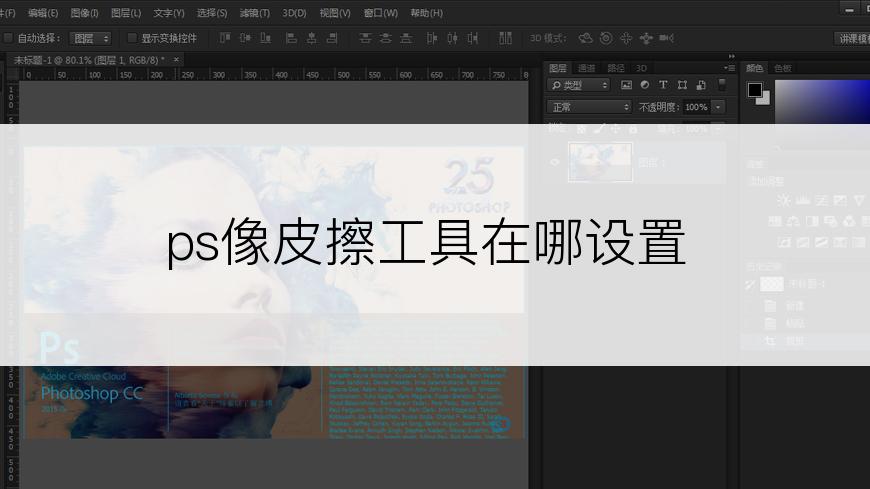Select the 3D roll mode icon
Image resolution: width=870 pixels, height=489 pixels.
[x=606, y=38]
